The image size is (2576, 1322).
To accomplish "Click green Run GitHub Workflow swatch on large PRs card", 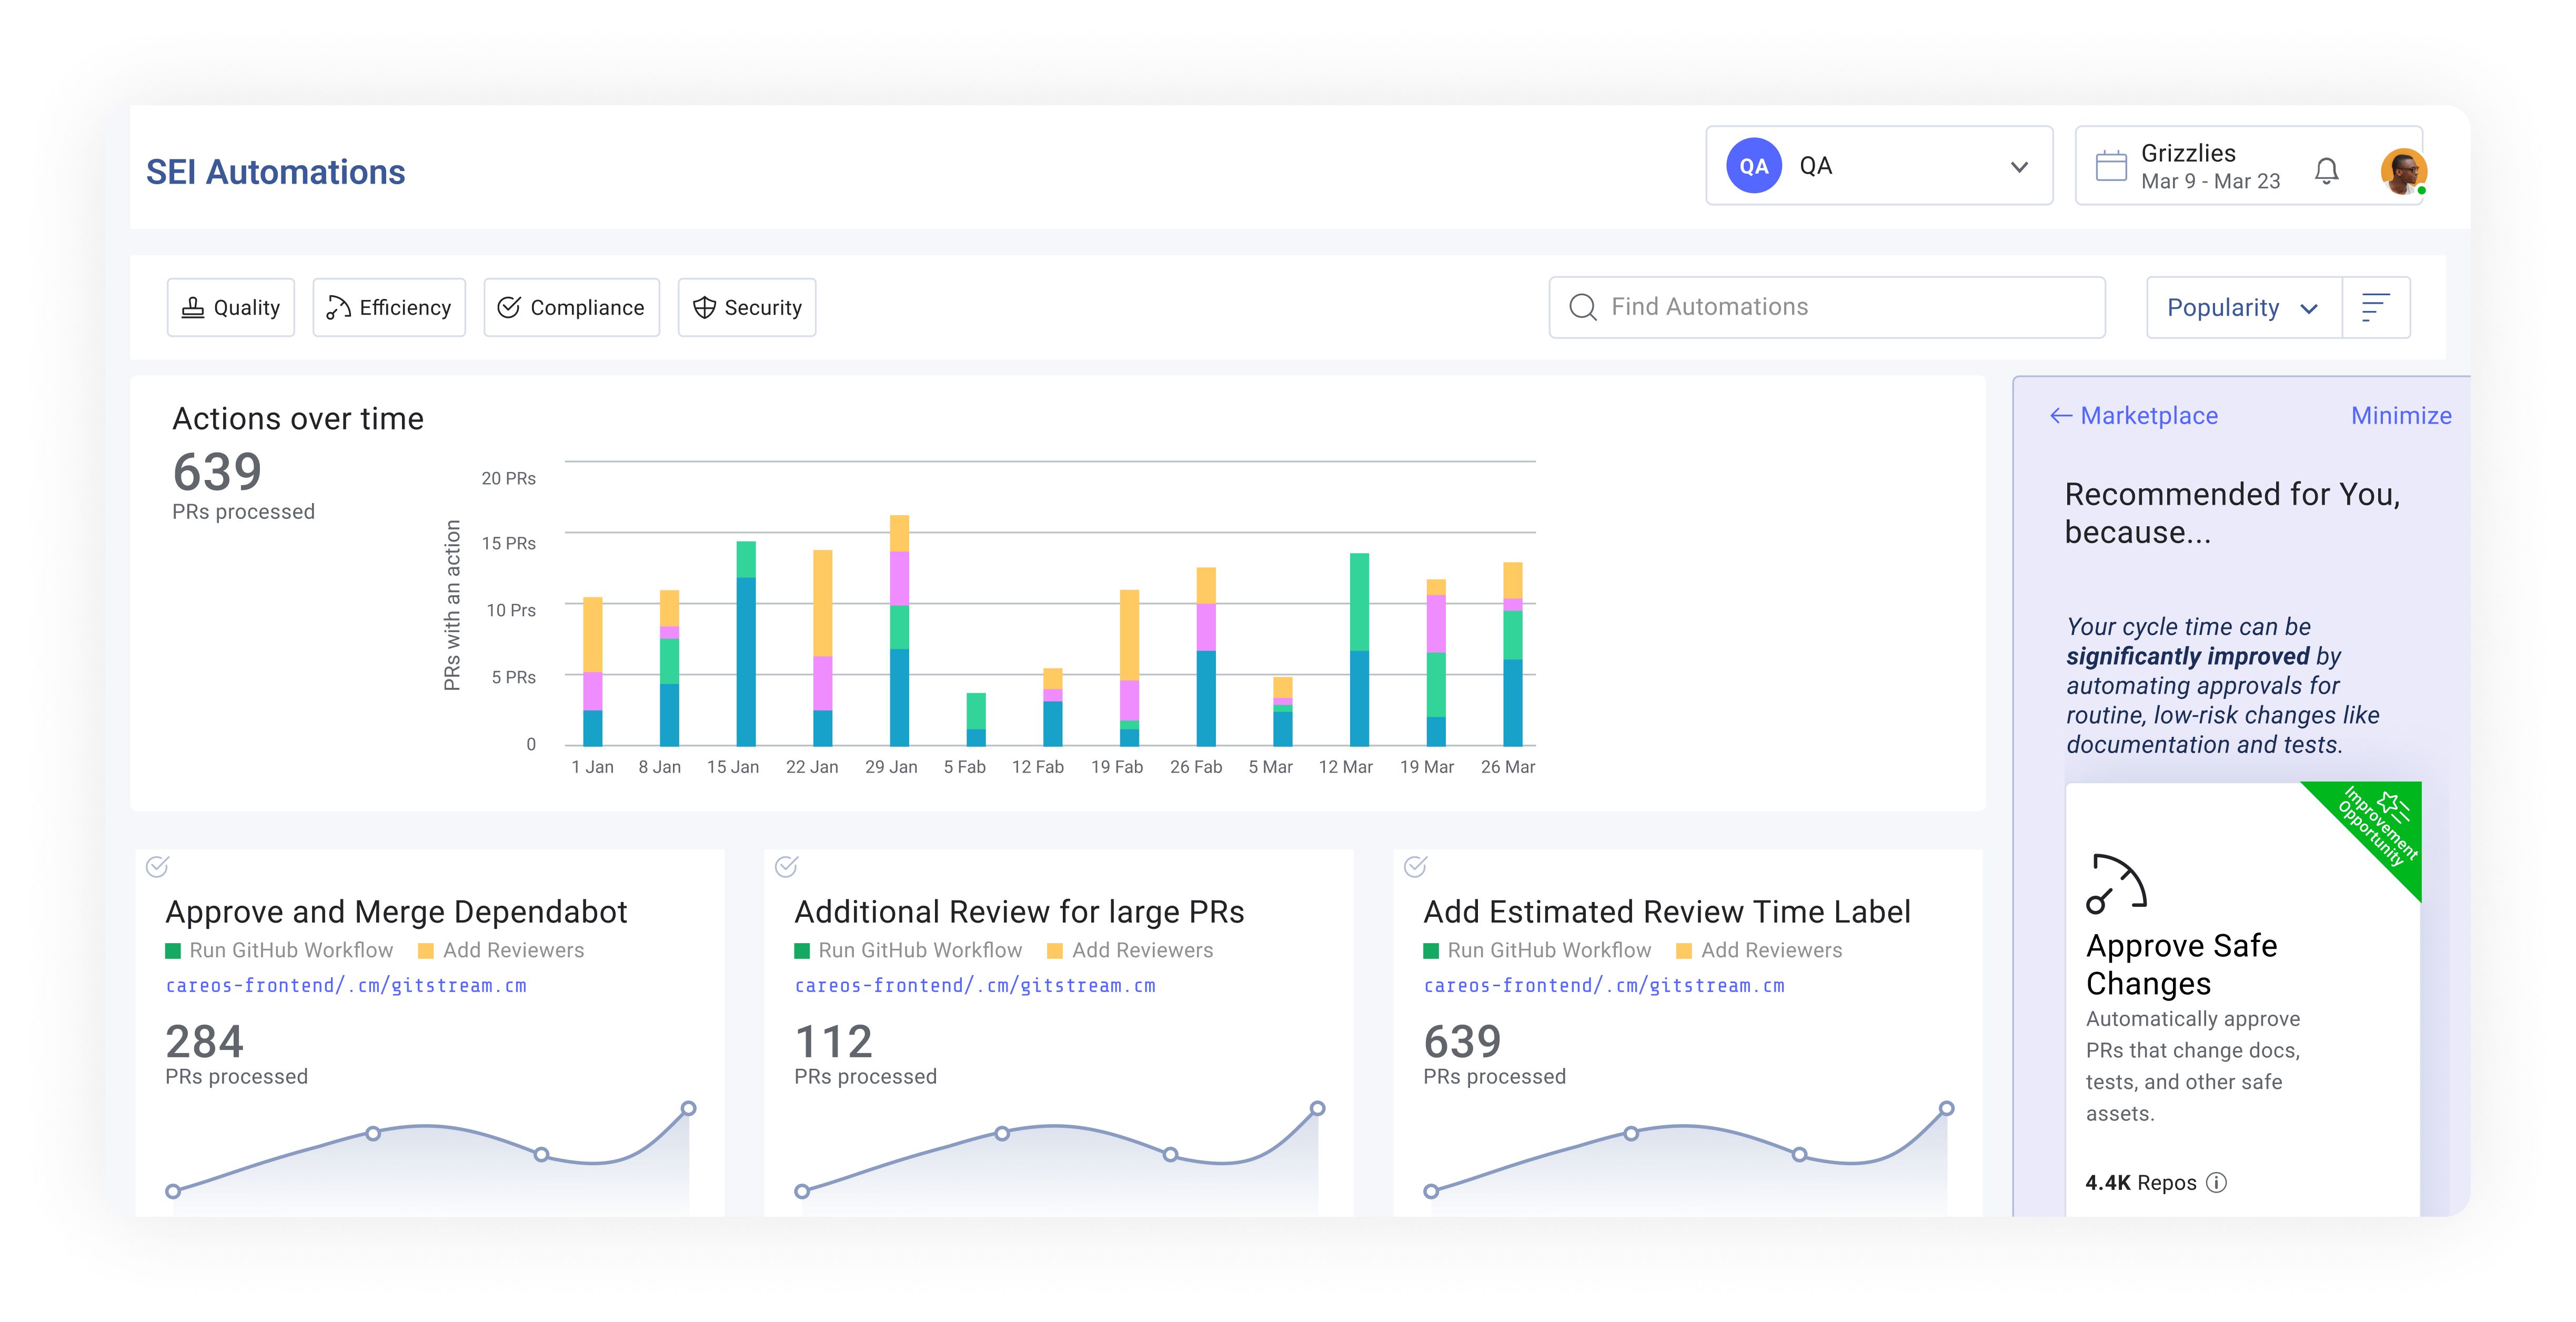I will click(x=802, y=951).
